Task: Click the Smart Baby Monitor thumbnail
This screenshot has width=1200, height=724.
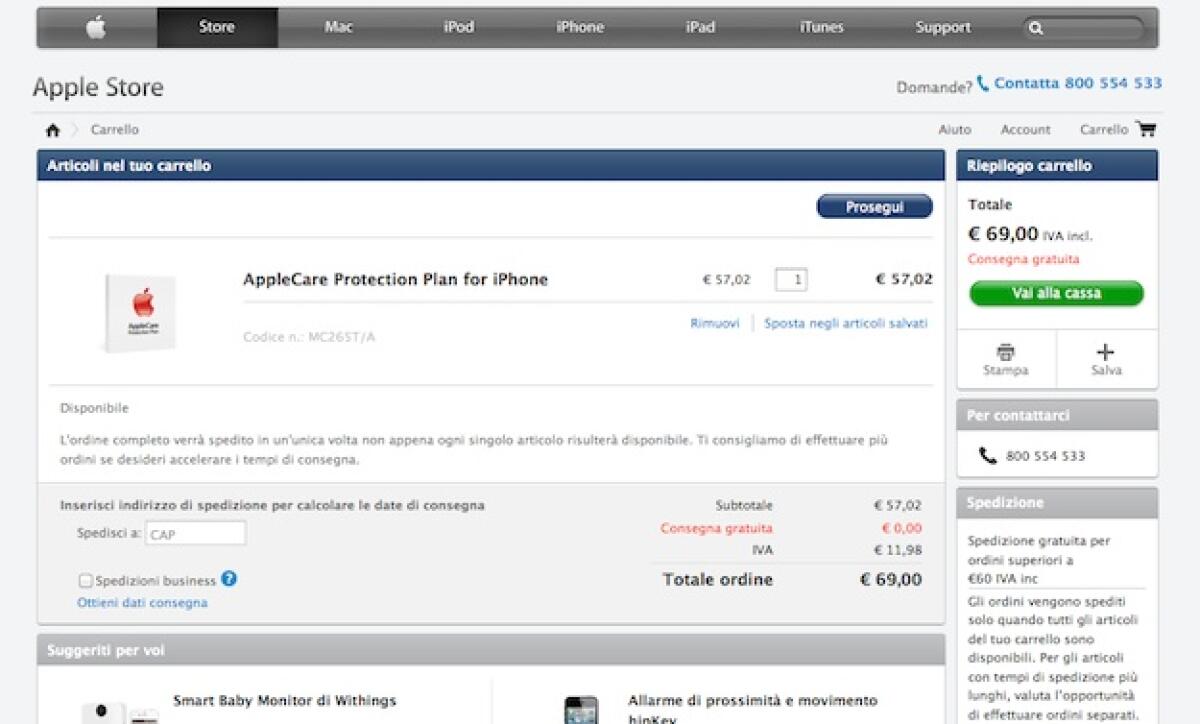Action: click(120, 712)
